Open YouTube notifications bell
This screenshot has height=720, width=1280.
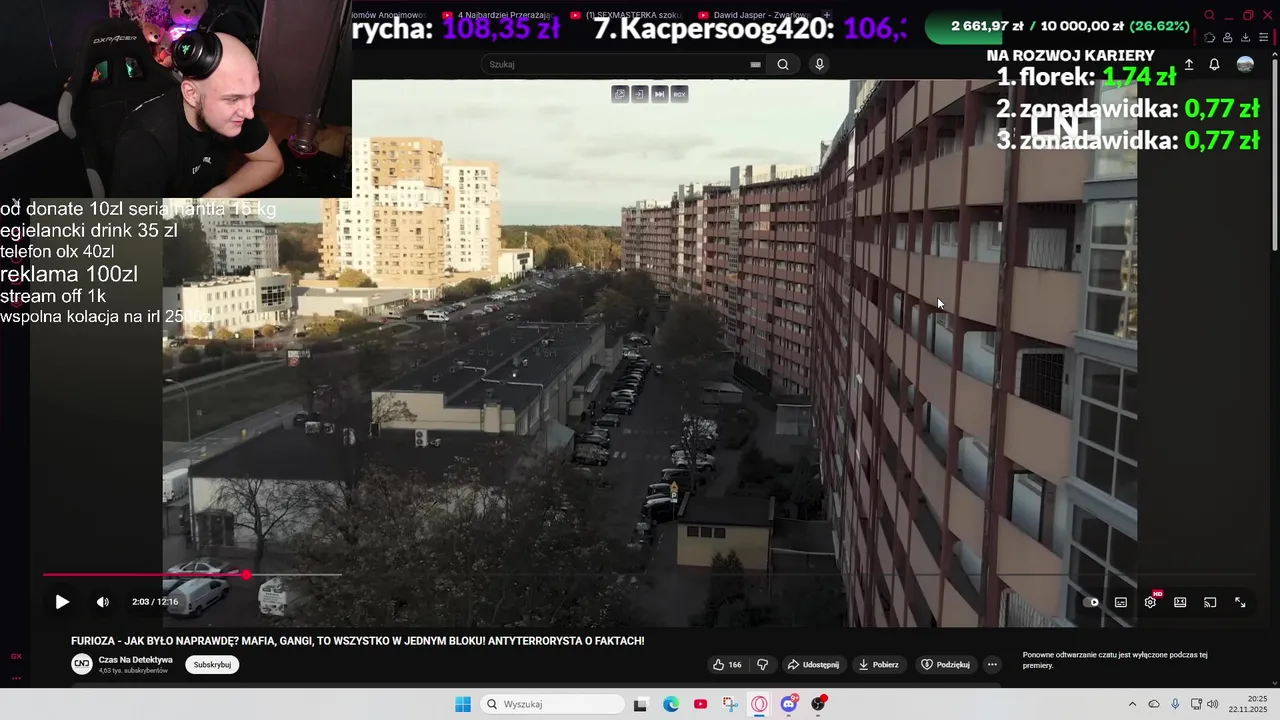pyautogui.click(x=1214, y=64)
